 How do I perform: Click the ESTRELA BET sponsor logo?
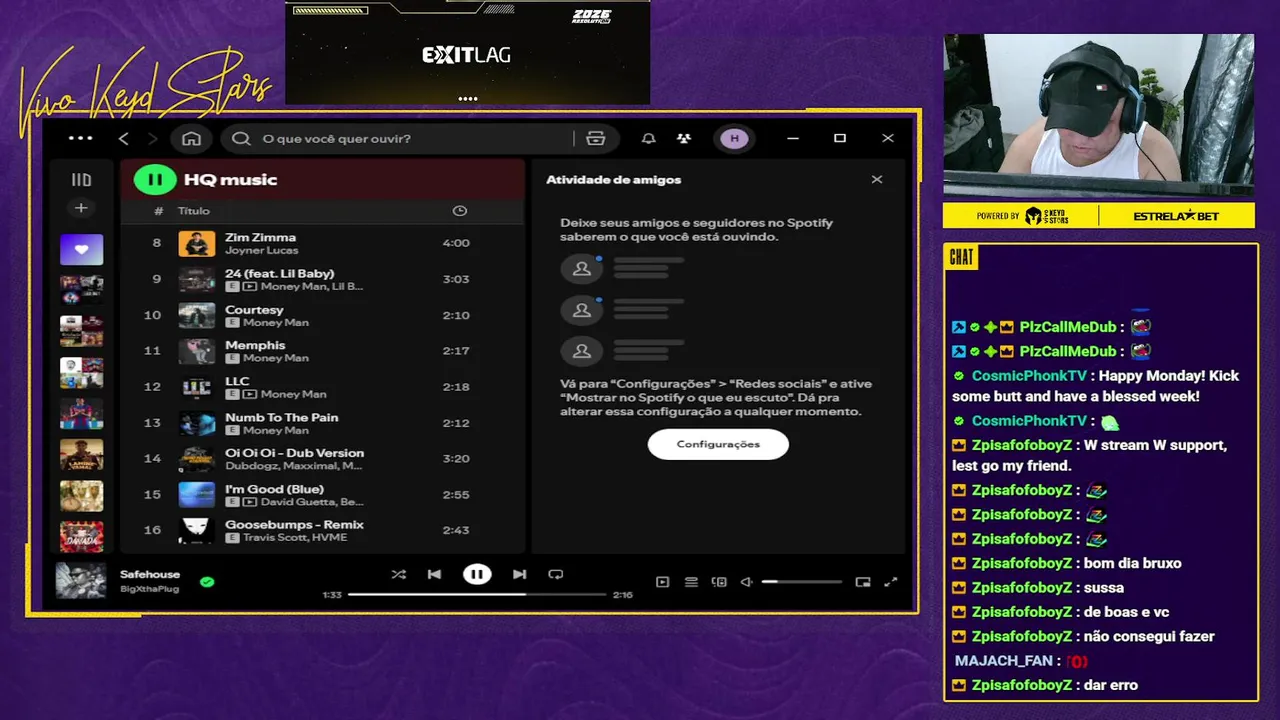tap(1176, 216)
